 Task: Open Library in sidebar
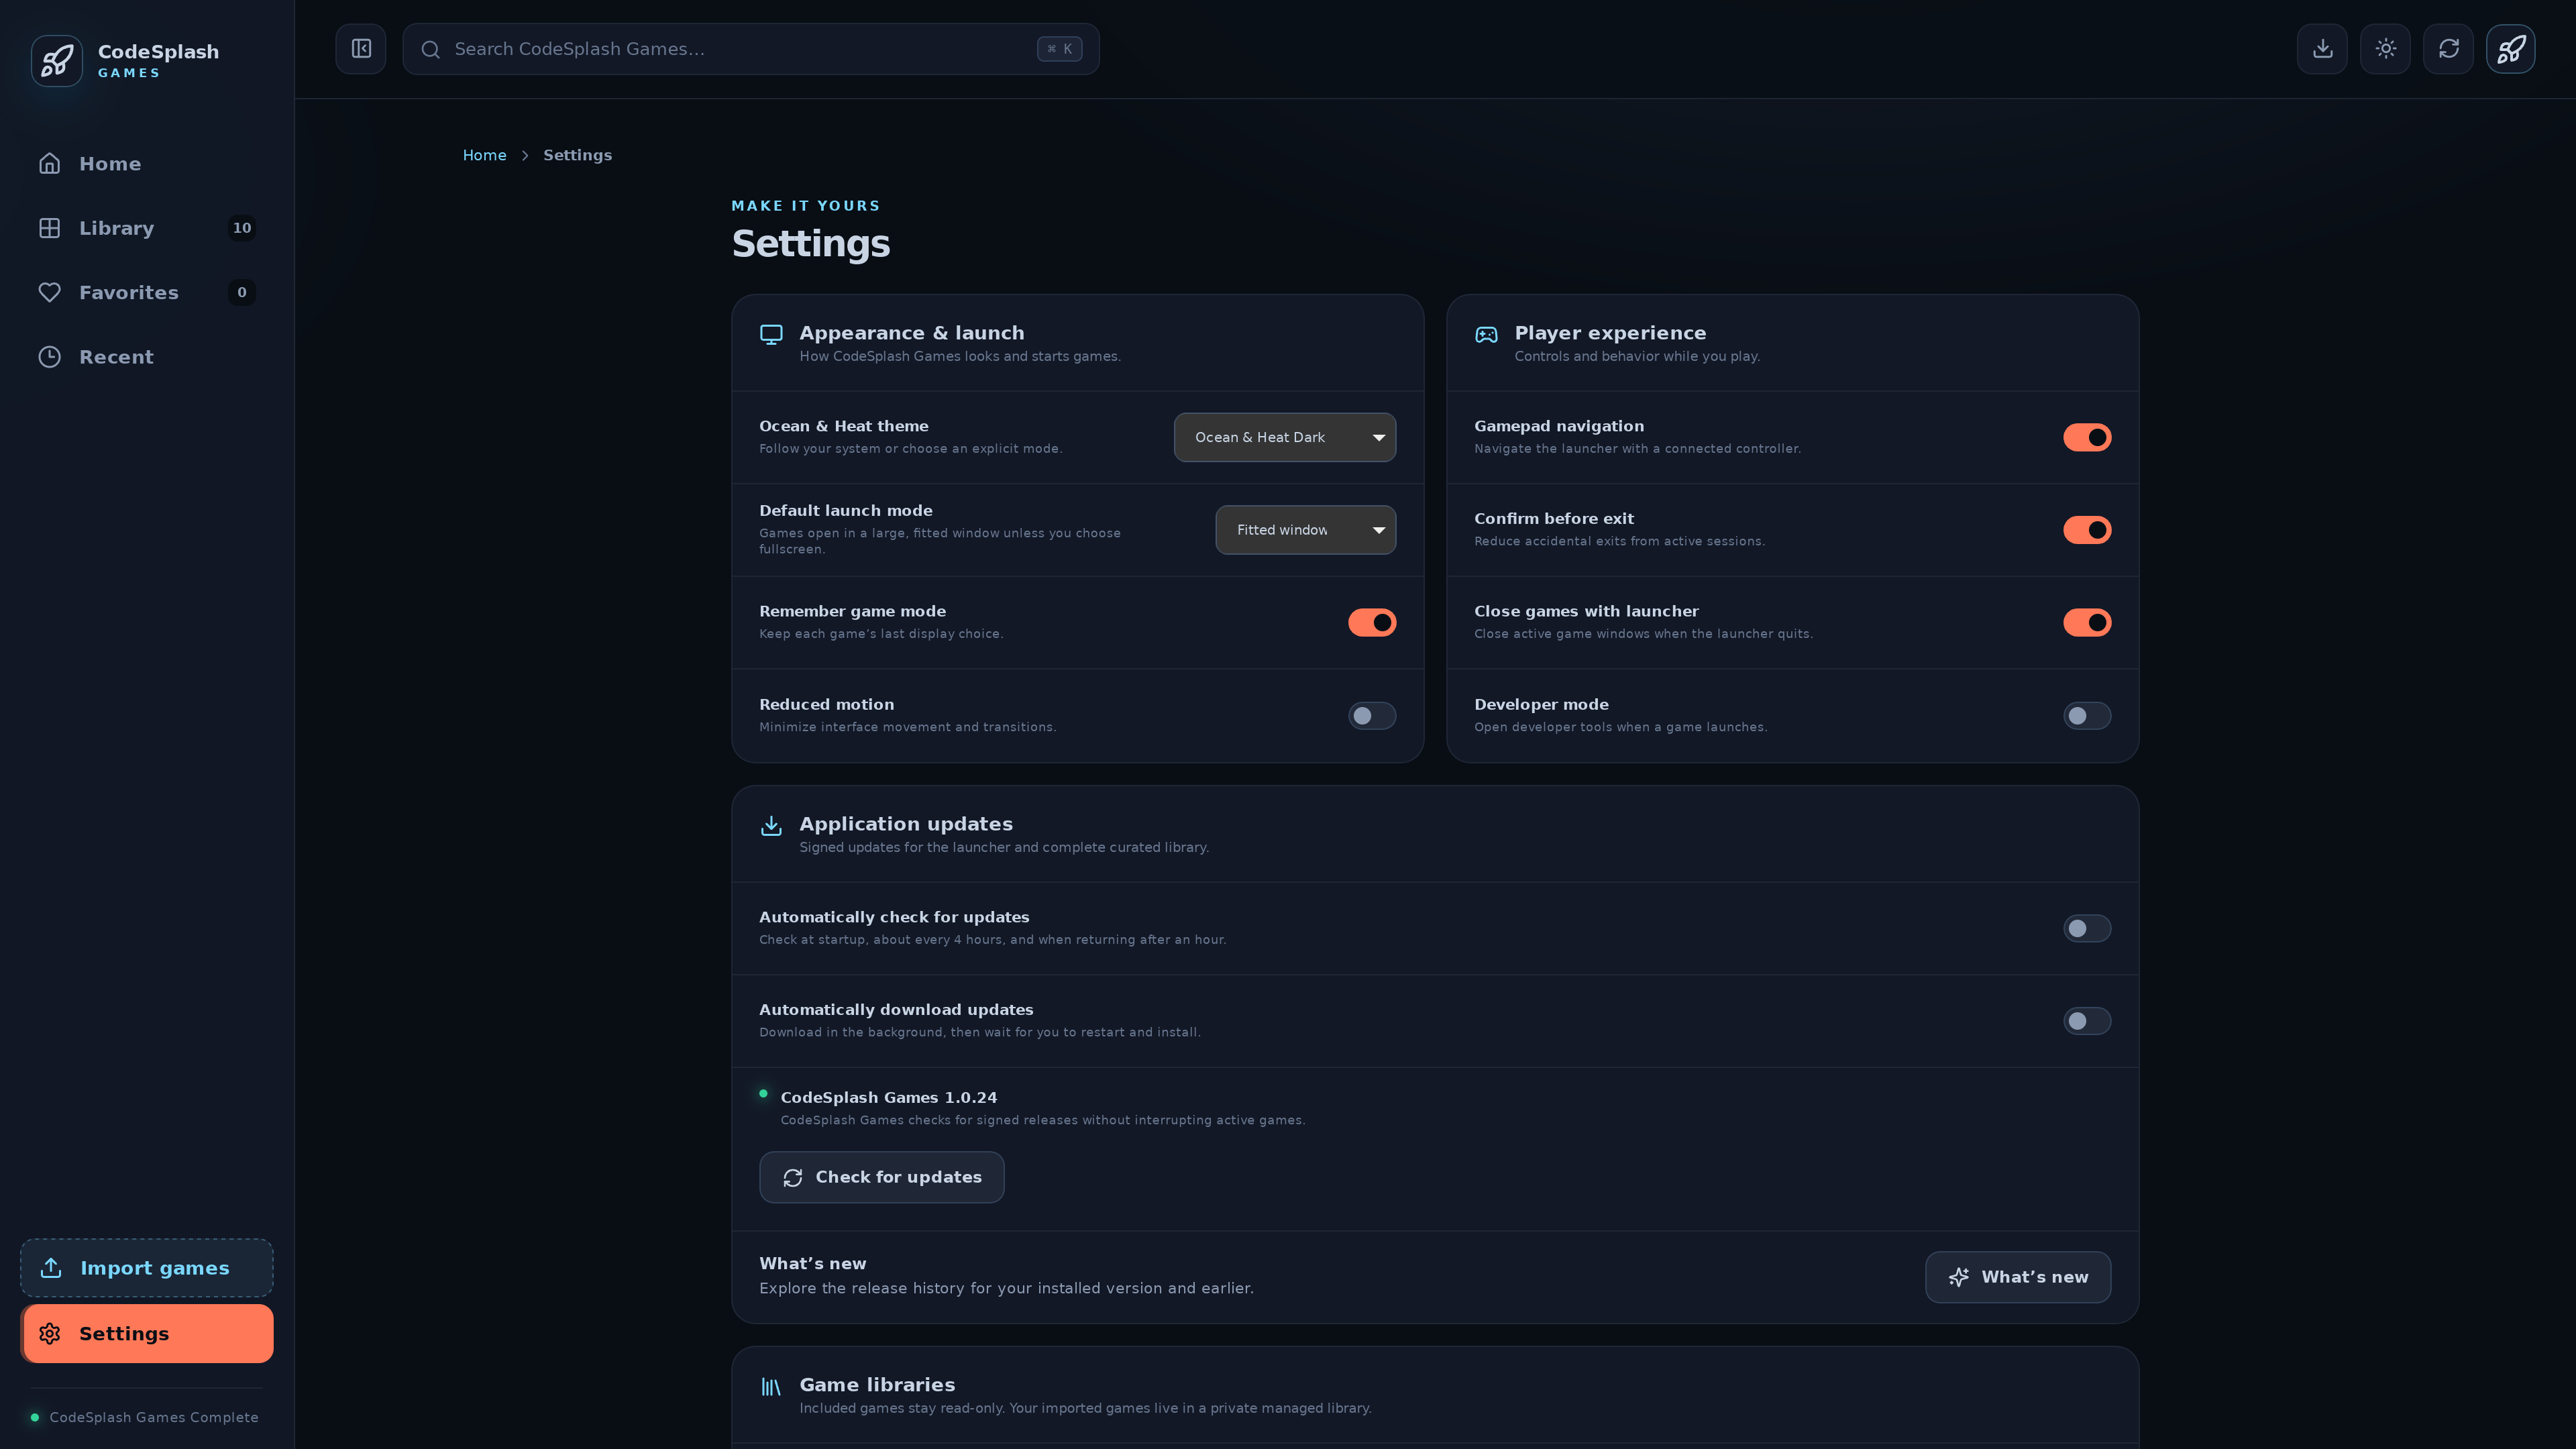coord(147,228)
